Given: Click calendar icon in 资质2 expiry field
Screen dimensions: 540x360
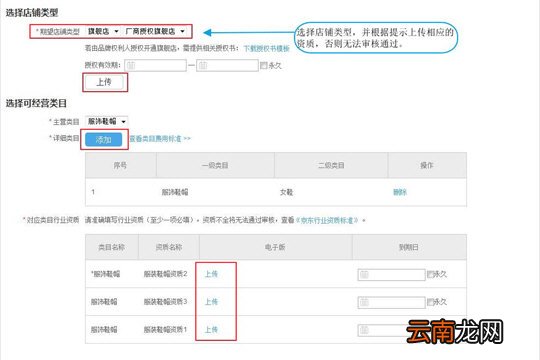Looking at the screenshot, I should 364,275.
